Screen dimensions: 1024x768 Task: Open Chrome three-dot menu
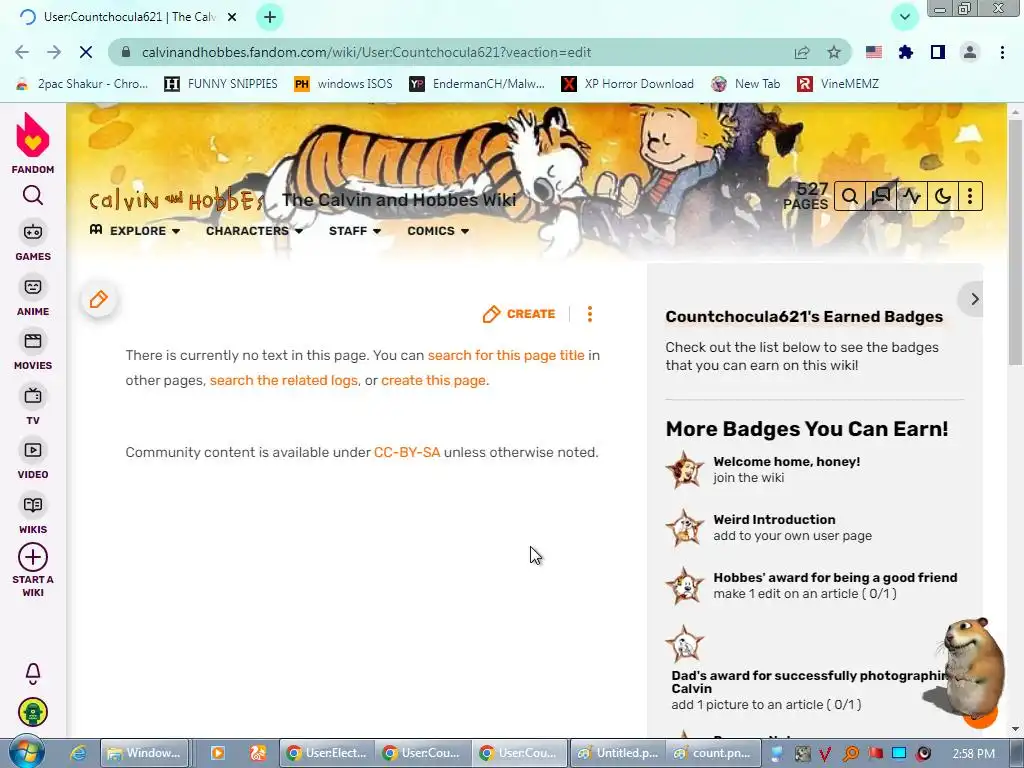(x=1002, y=52)
